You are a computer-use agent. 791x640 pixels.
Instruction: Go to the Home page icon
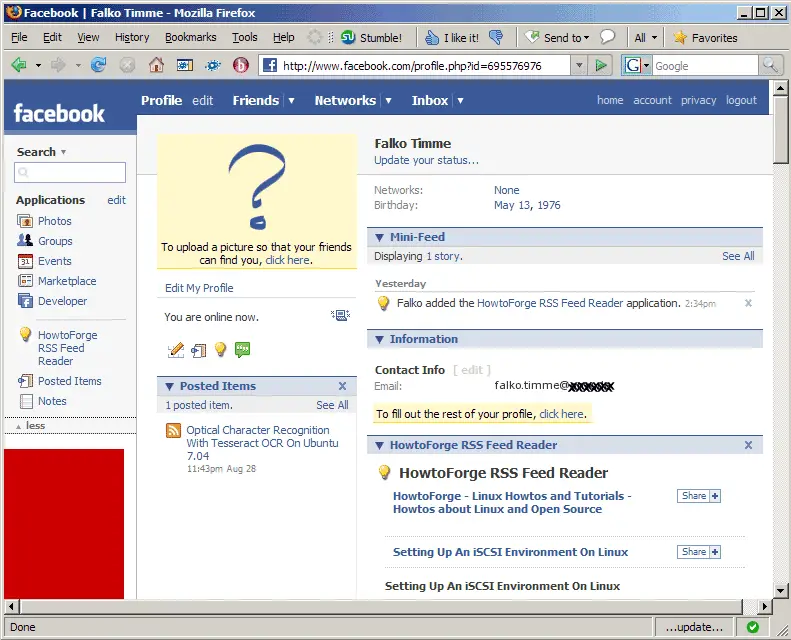[156, 65]
